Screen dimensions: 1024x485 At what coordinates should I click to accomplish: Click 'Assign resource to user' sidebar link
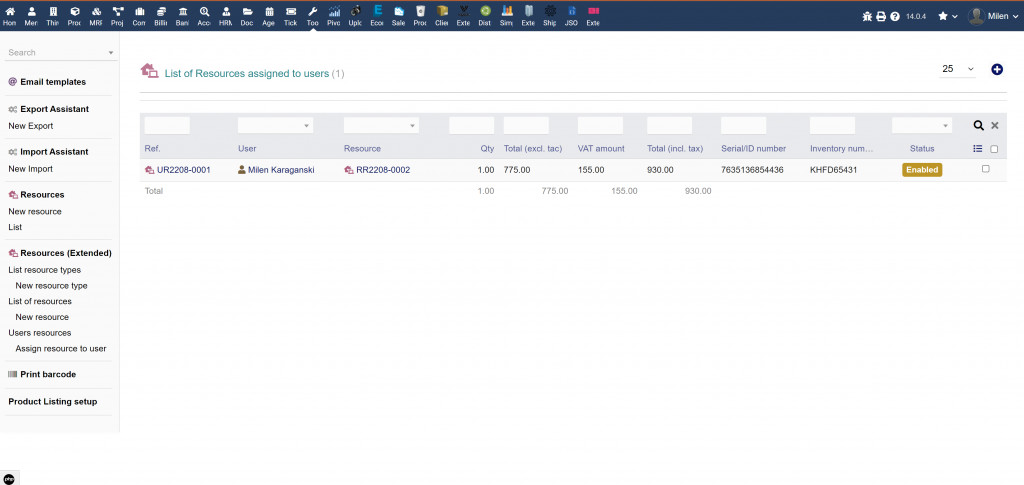(x=61, y=349)
